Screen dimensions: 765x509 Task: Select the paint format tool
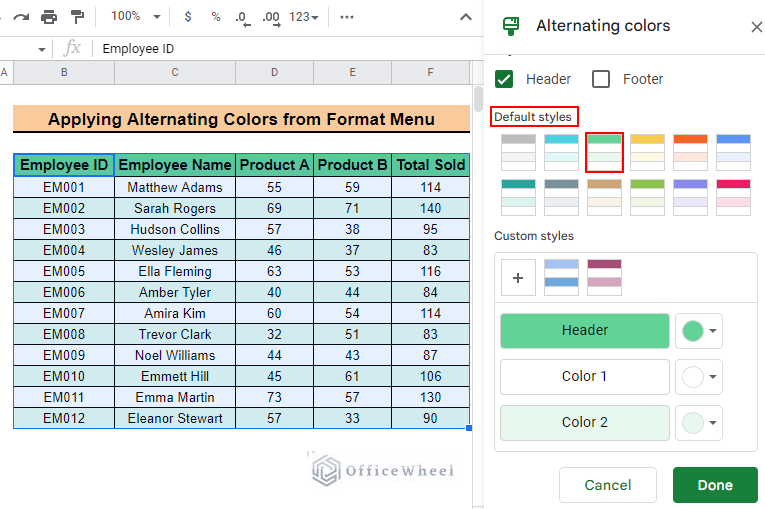pyautogui.click(x=77, y=17)
